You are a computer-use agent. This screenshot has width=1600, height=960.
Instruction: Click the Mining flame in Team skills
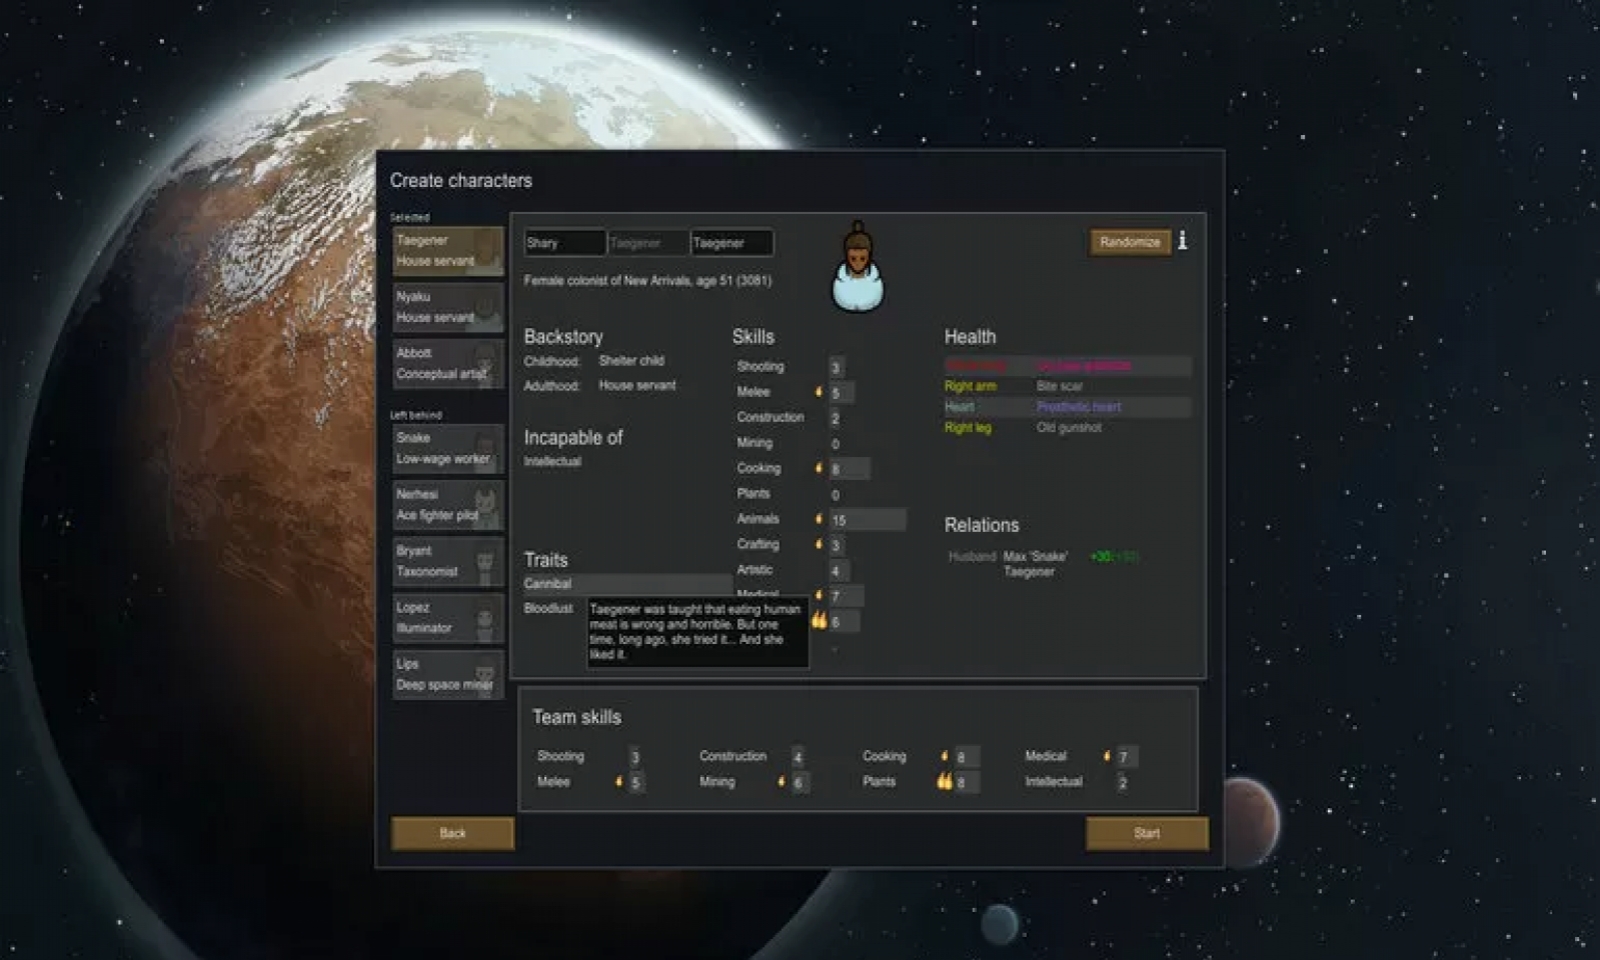(781, 781)
